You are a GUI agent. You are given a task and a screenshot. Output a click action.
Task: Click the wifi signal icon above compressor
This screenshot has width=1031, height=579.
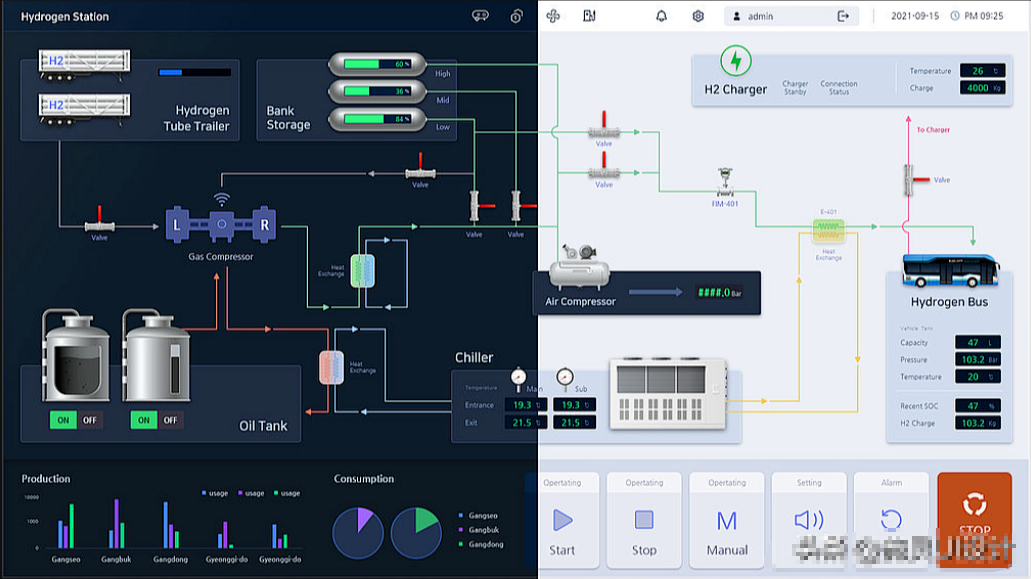tap(222, 198)
